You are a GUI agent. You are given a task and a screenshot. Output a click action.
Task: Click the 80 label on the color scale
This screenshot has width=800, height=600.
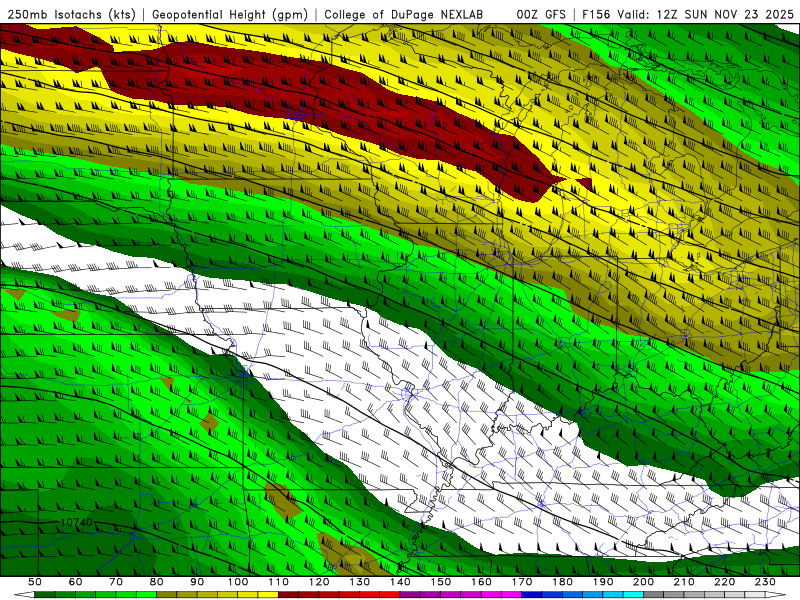tap(157, 582)
